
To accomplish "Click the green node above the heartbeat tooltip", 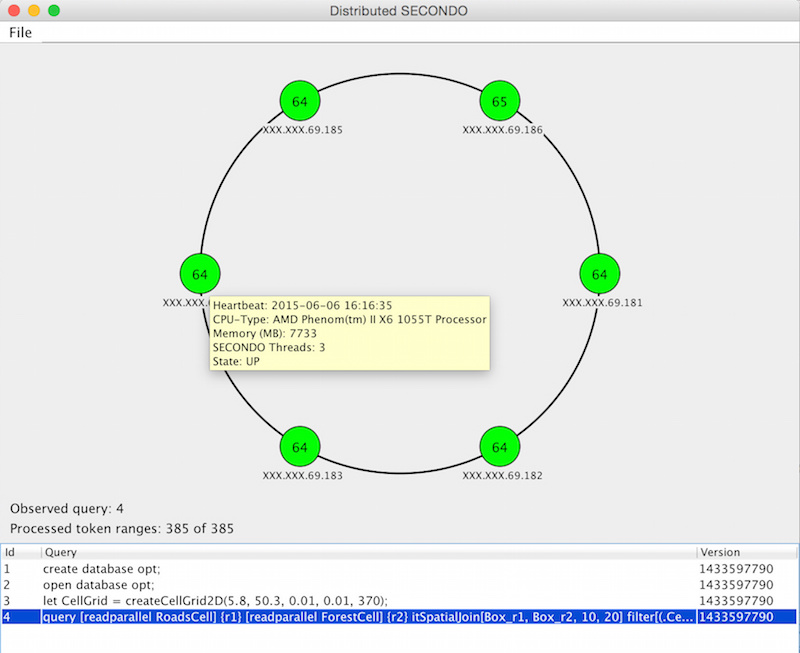I will click(x=199, y=274).
